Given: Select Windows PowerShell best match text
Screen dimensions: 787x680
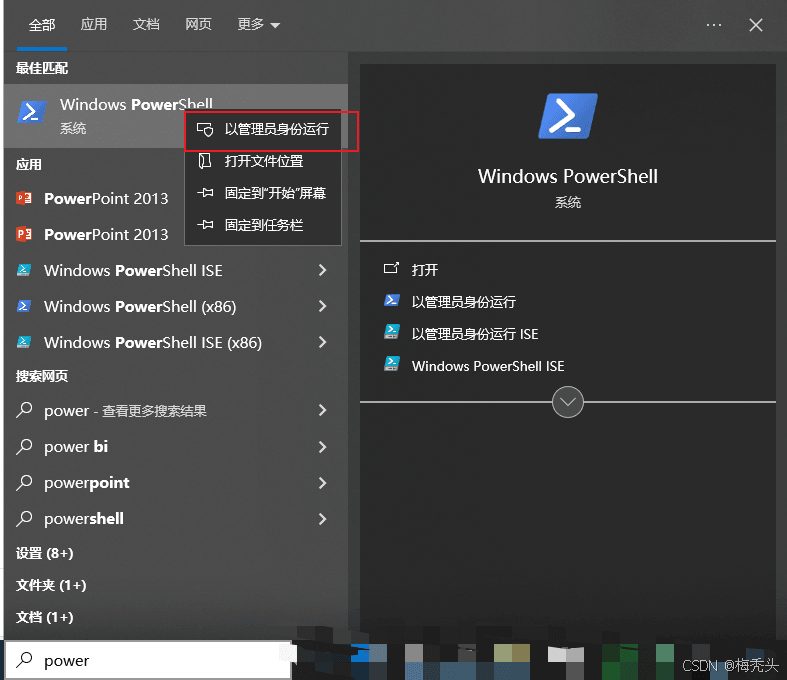Looking at the screenshot, I should click(136, 104).
